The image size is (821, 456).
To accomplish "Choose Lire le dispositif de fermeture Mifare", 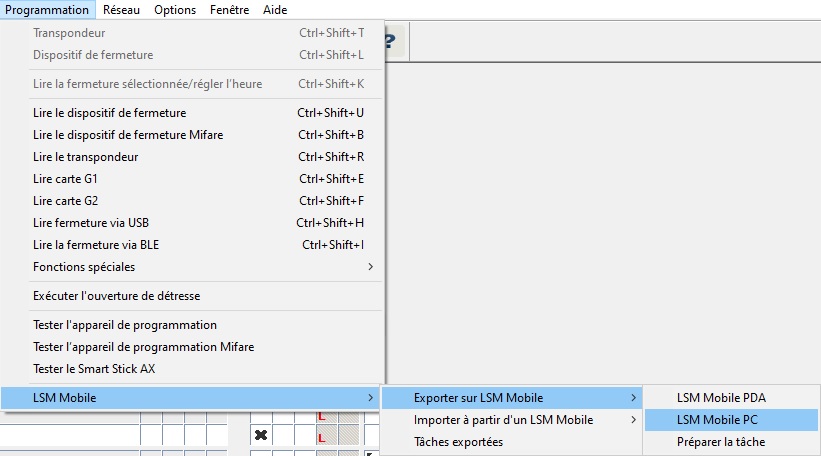I will pyautogui.click(x=128, y=135).
